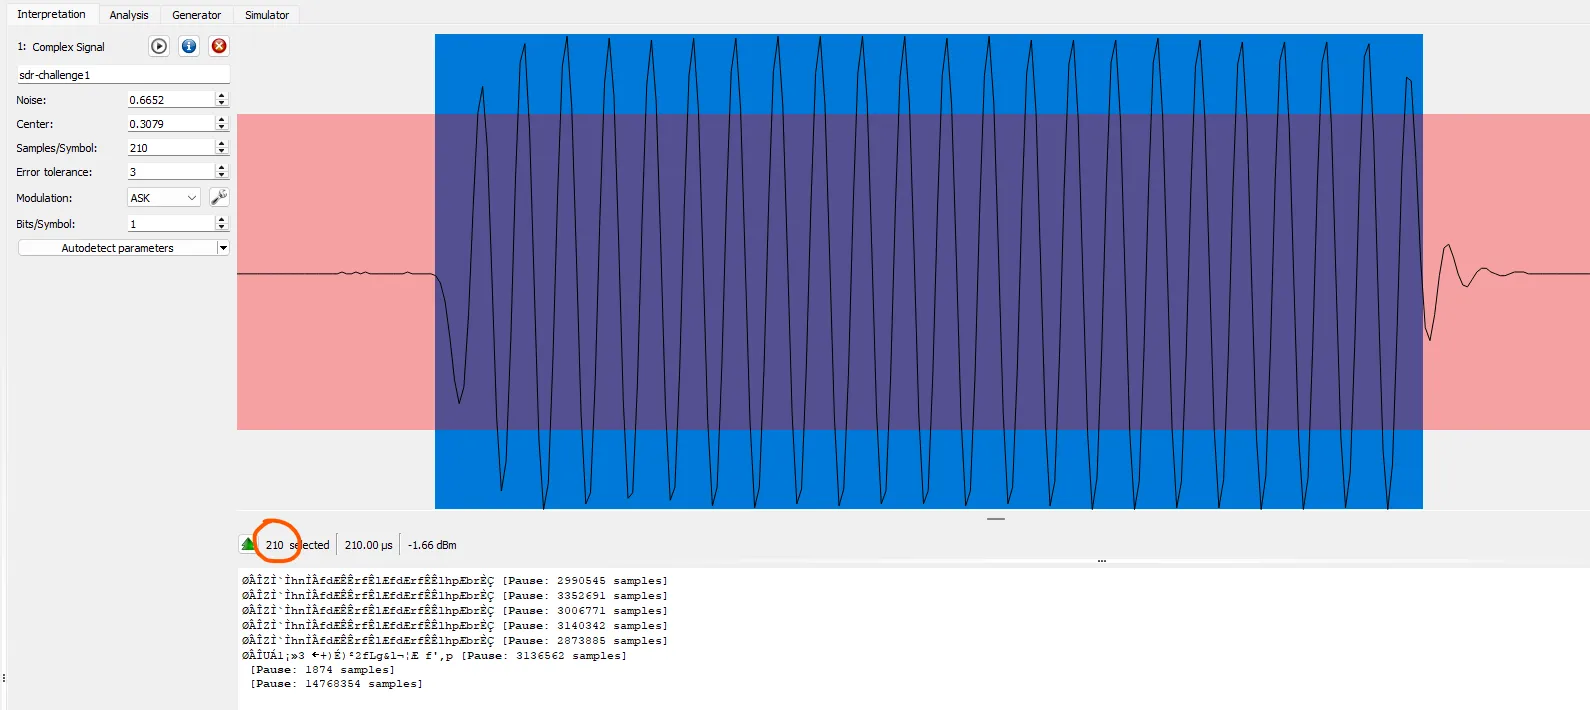The width and height of the screenshot is (1590, 710).
Task: Decrease the Center value with down arrow
Action: pyautogui.click(x=222, y=128)
